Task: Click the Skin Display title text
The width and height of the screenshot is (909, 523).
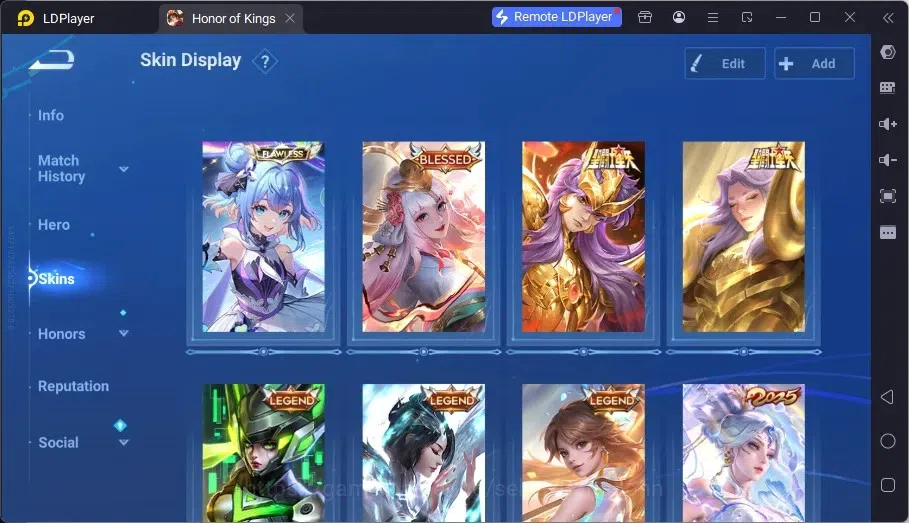Action: point(190,60)
